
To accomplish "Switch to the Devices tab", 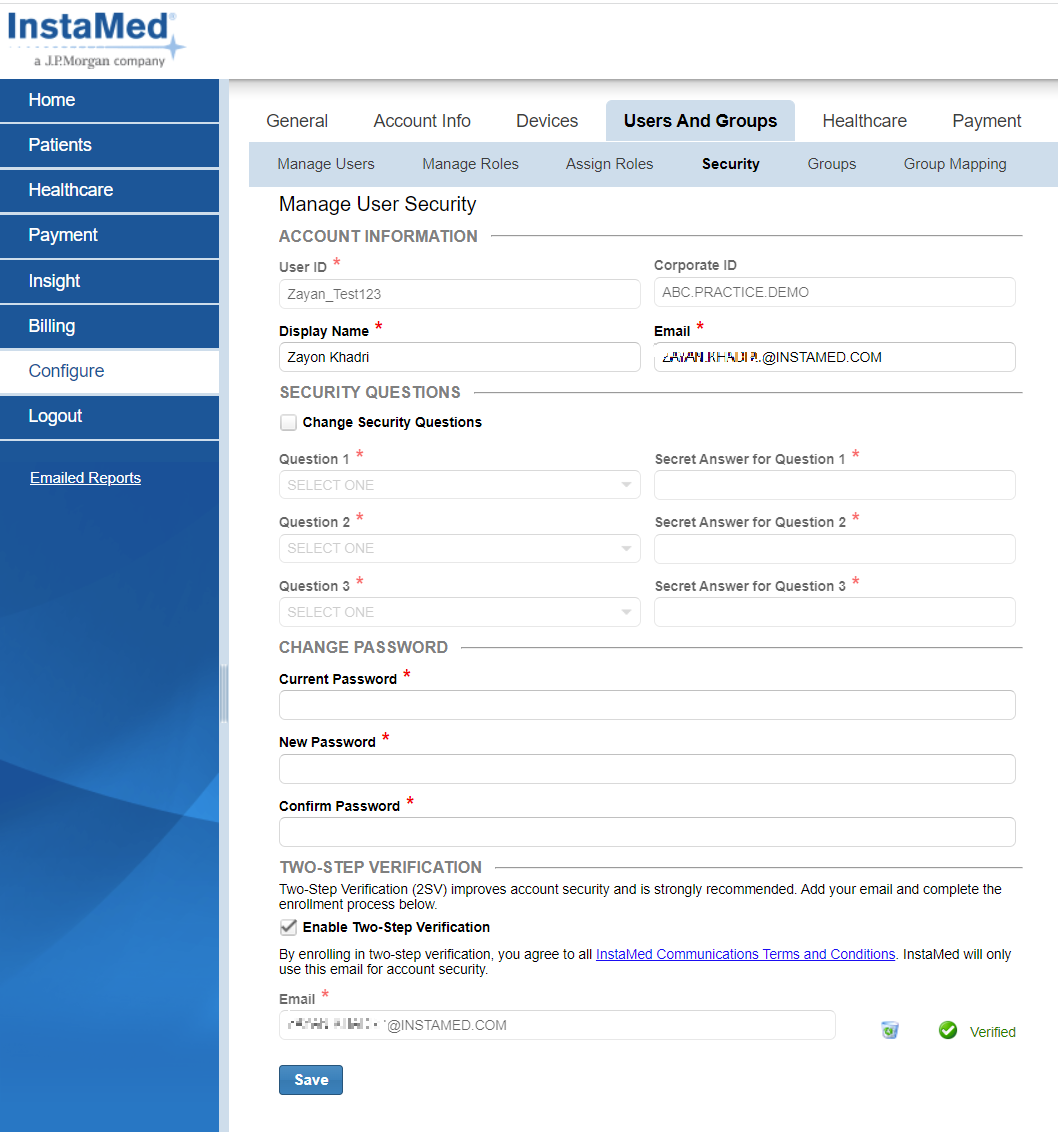I will [x=546, y=120].
